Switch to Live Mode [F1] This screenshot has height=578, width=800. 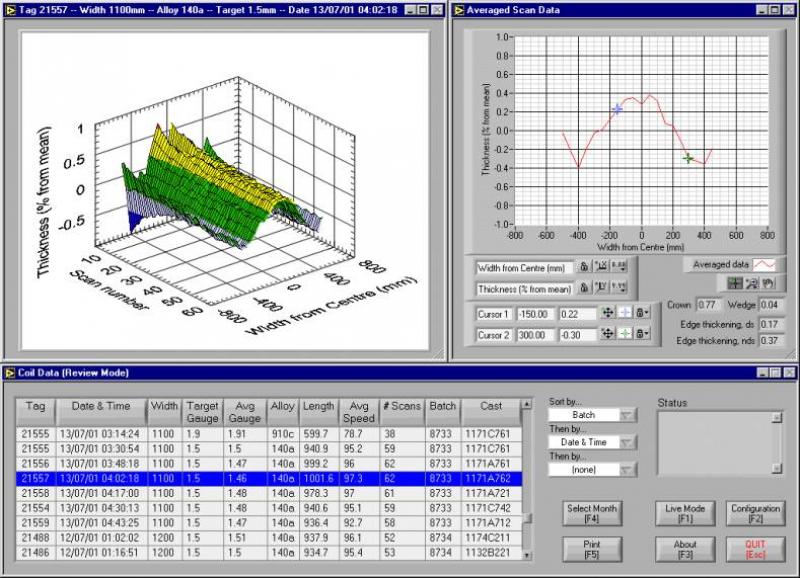click(x=685, y=513)
